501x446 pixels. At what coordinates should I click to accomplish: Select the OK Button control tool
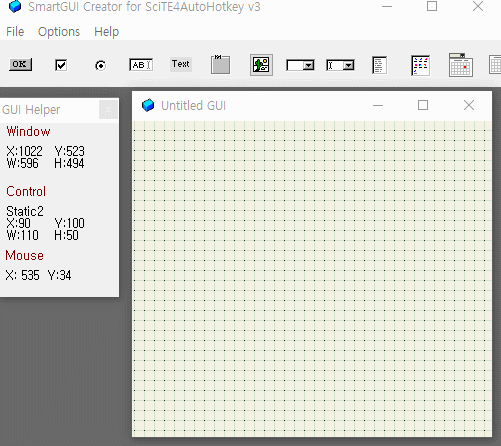coord(20,64)
